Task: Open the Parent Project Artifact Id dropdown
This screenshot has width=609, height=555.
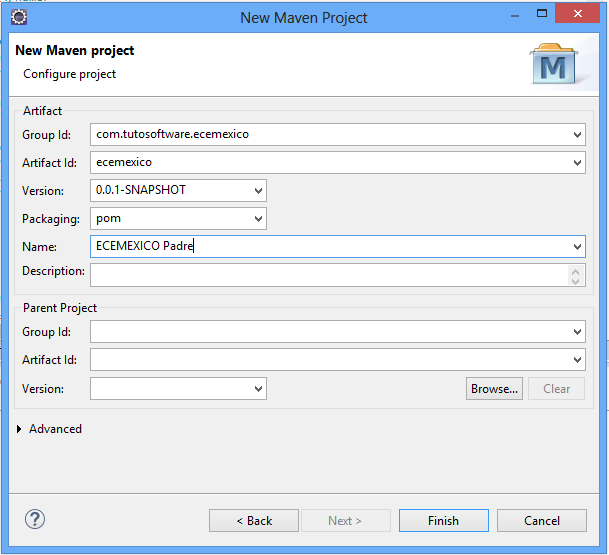Action: 577,360
